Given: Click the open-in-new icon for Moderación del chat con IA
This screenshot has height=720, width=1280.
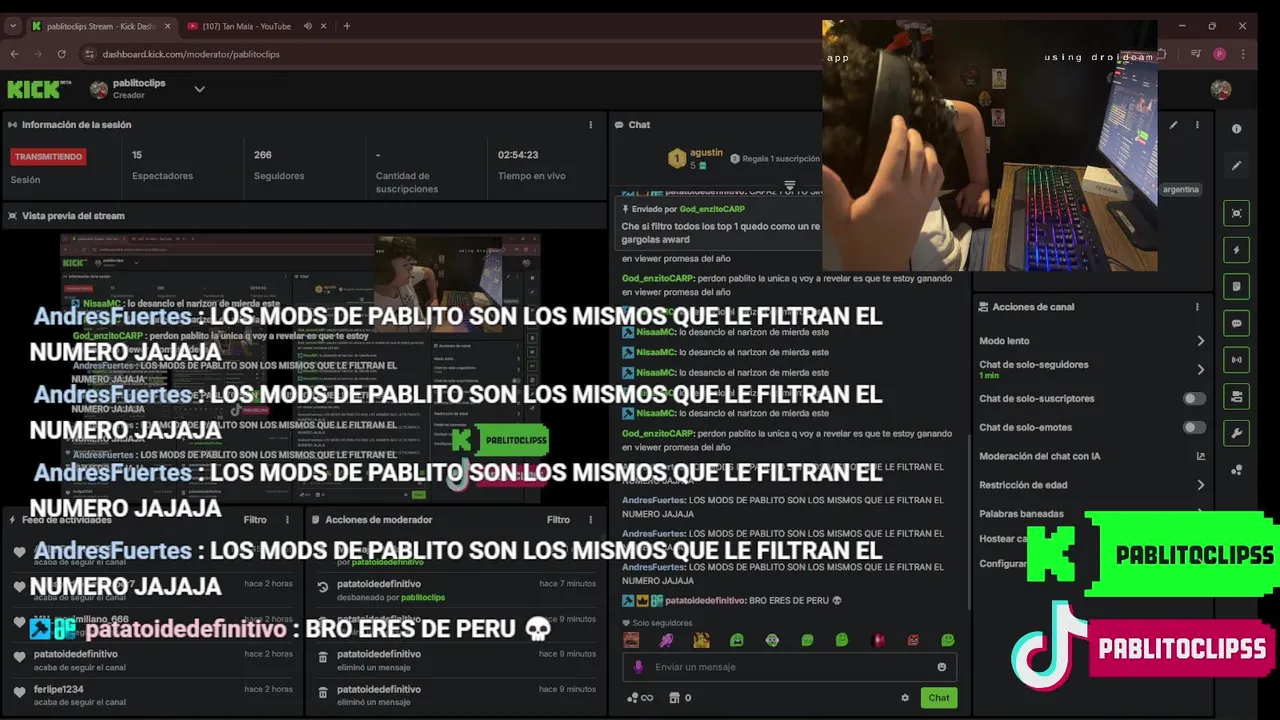Looking at the screenshot, I should pos(1201,456).
